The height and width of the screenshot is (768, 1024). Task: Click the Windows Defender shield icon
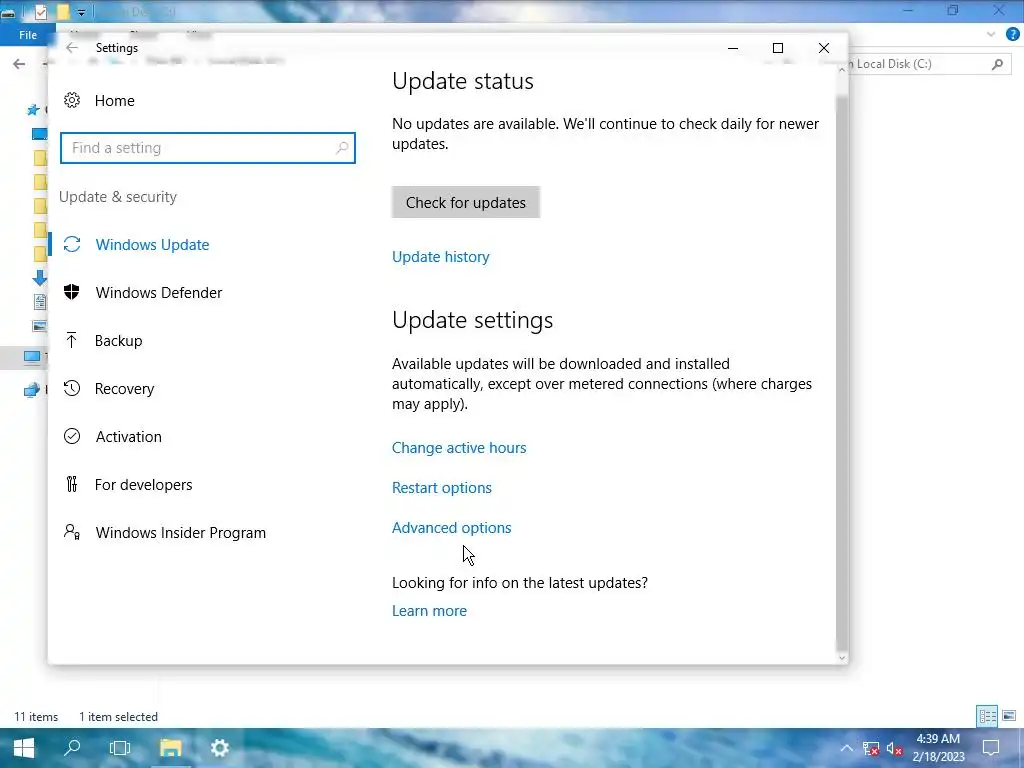[x=72, y=292]
